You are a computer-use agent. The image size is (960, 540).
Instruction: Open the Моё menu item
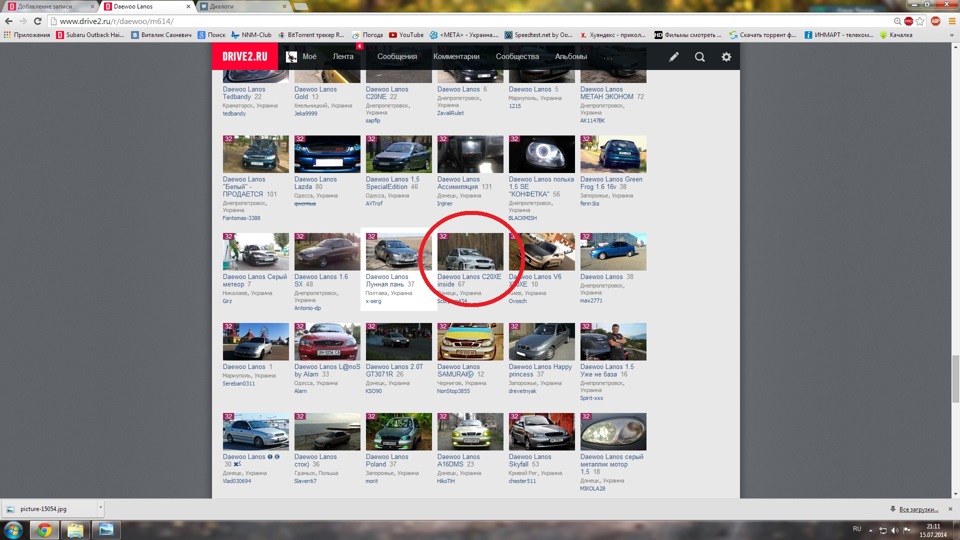pyautogui.click(x=309, y=56)
